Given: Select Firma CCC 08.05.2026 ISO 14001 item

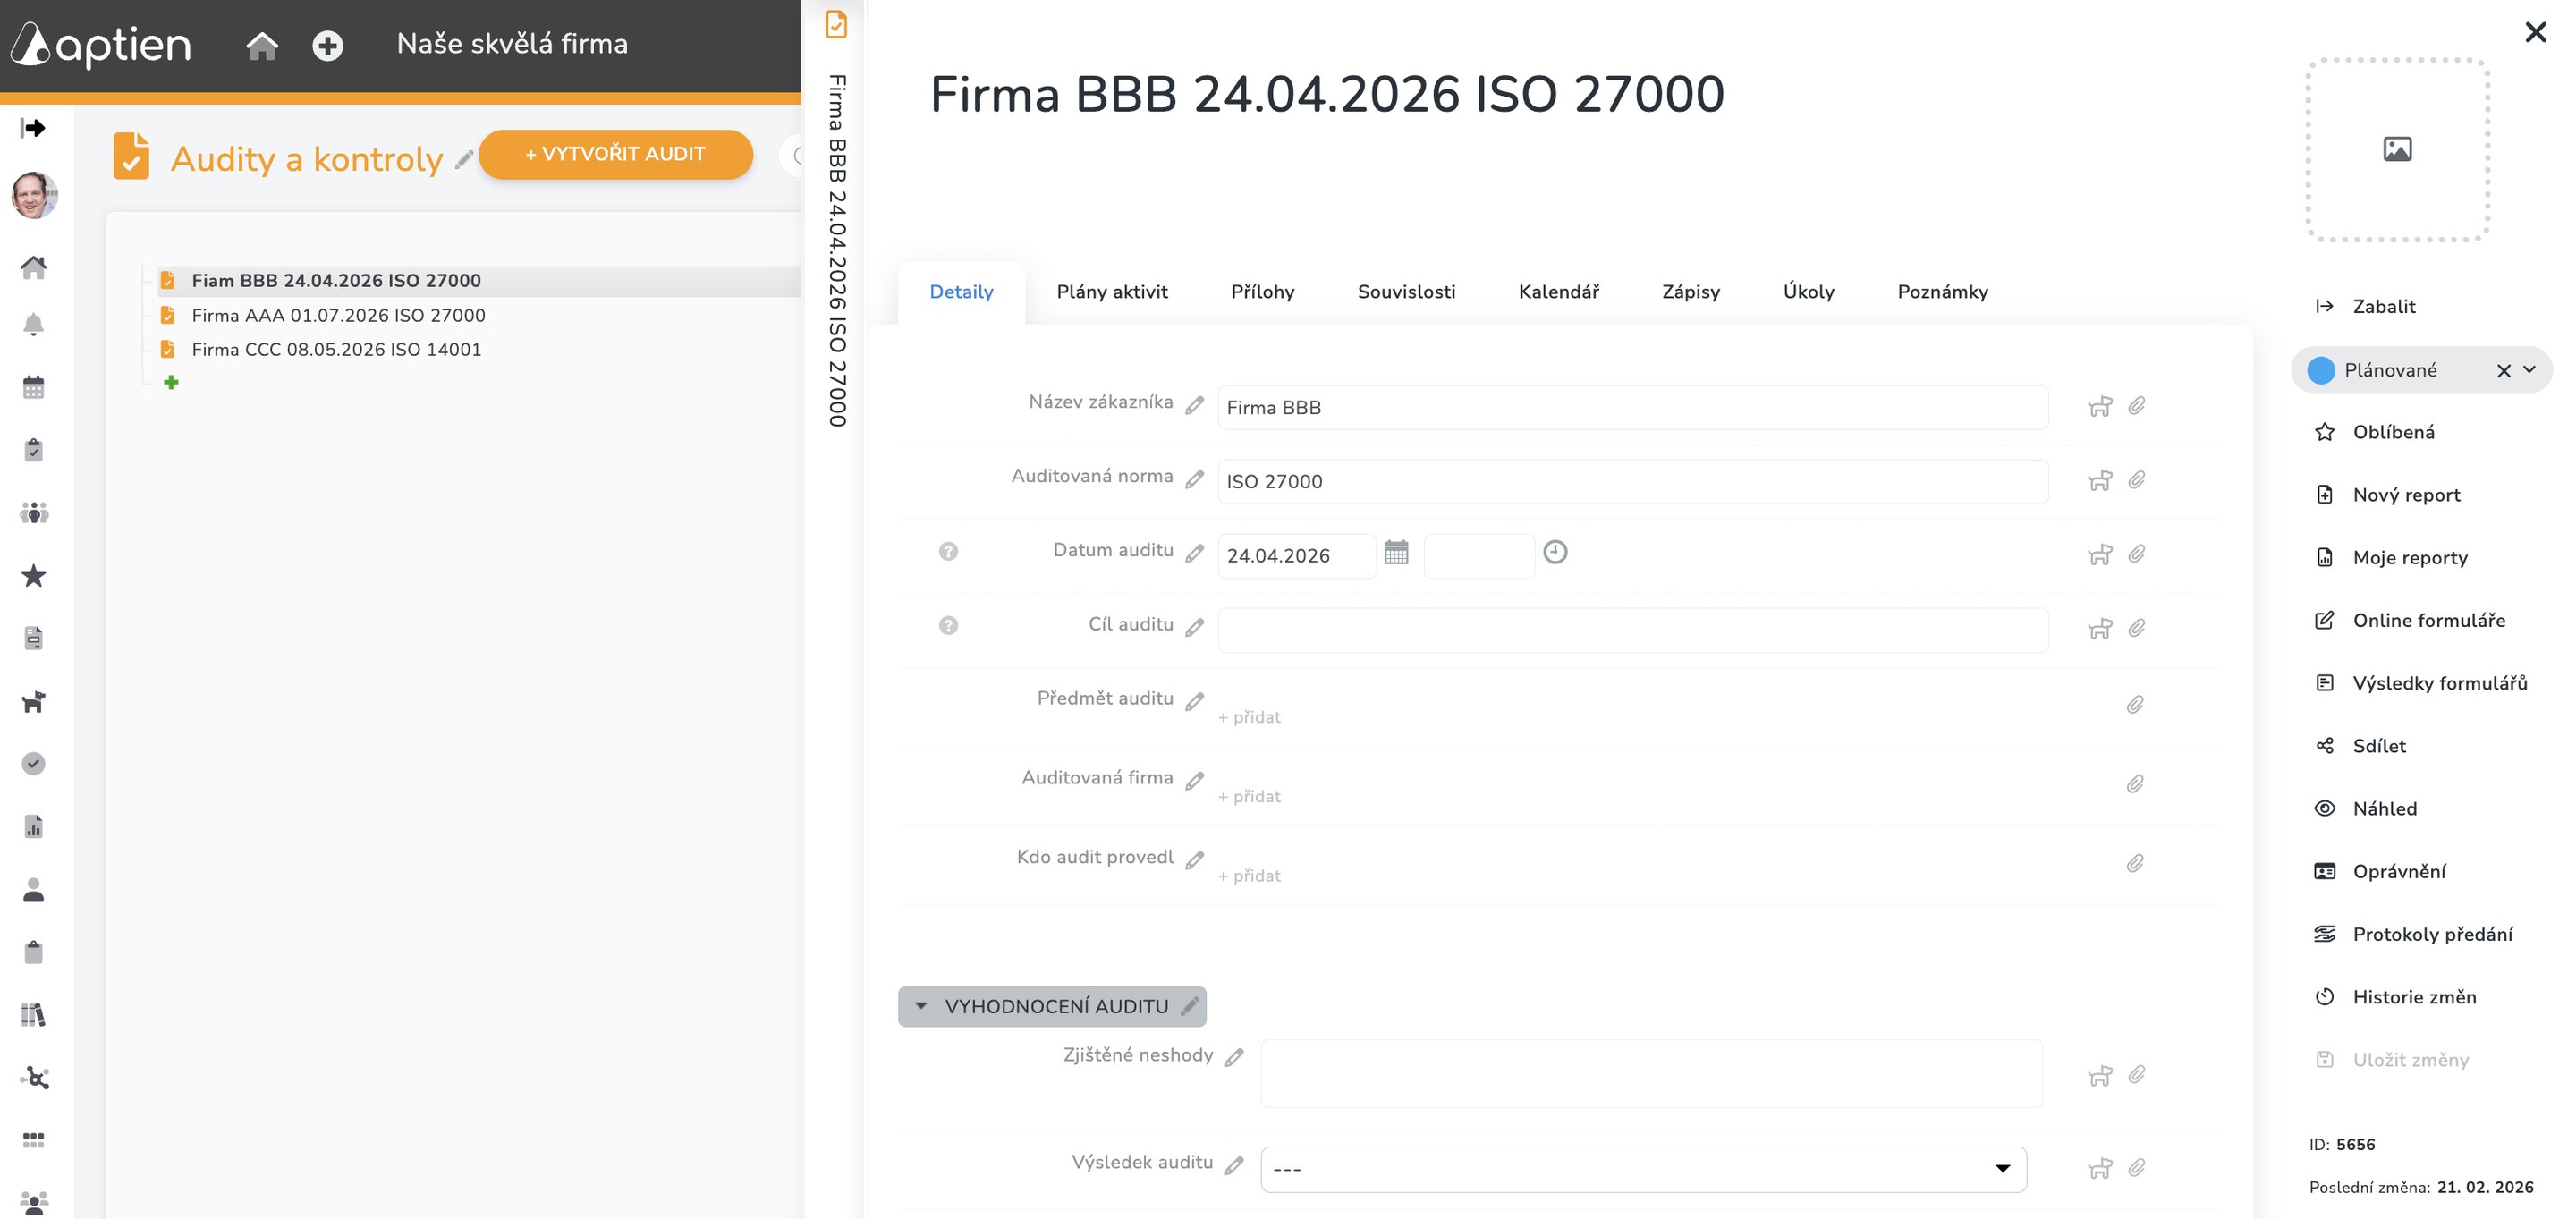Looking at the screenshot, I should tap(336, 349).
